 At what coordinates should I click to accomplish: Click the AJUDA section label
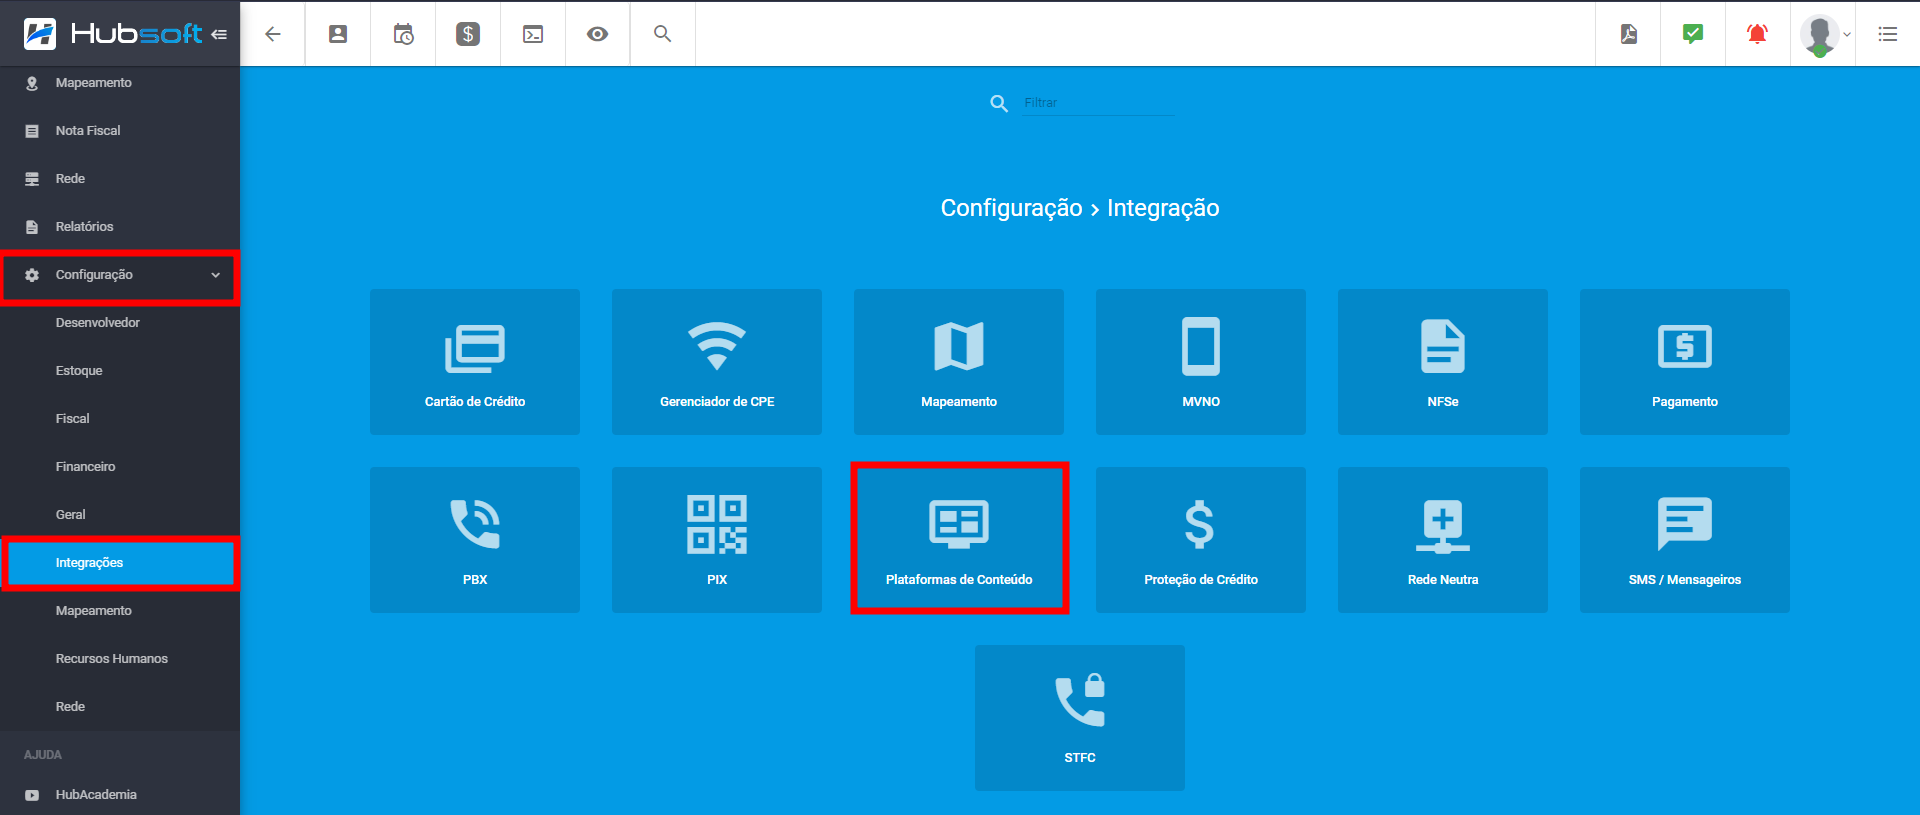pyautogui.click(x=43, y=755)
